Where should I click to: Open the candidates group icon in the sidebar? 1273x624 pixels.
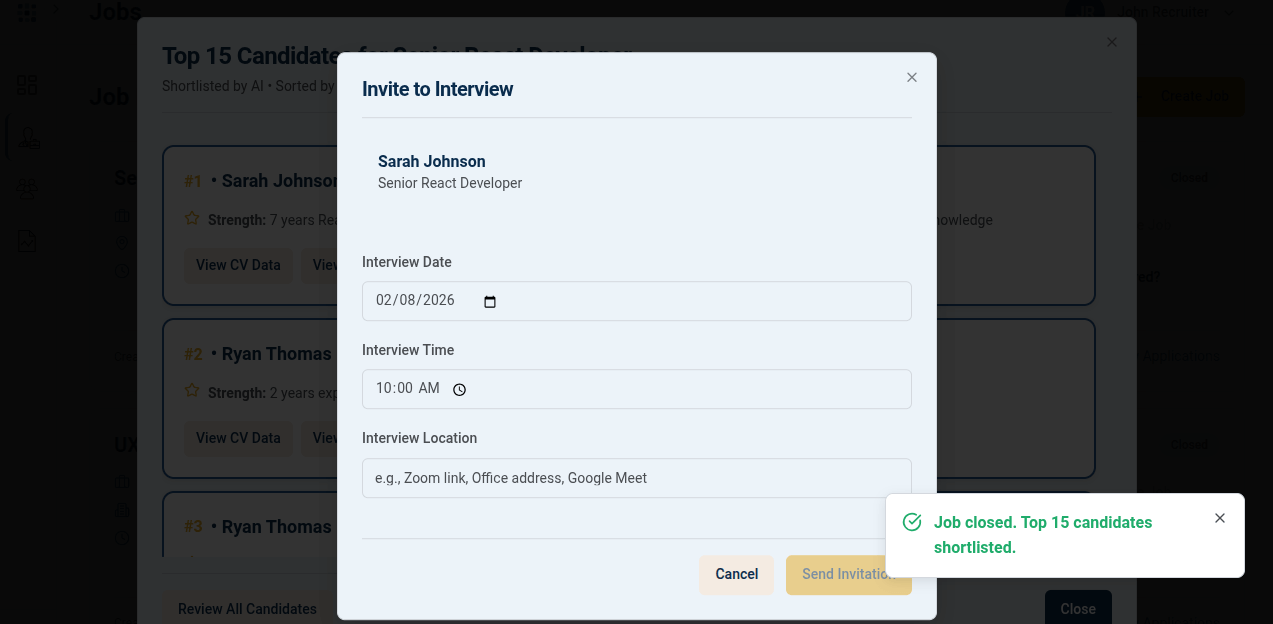point(27,190)
